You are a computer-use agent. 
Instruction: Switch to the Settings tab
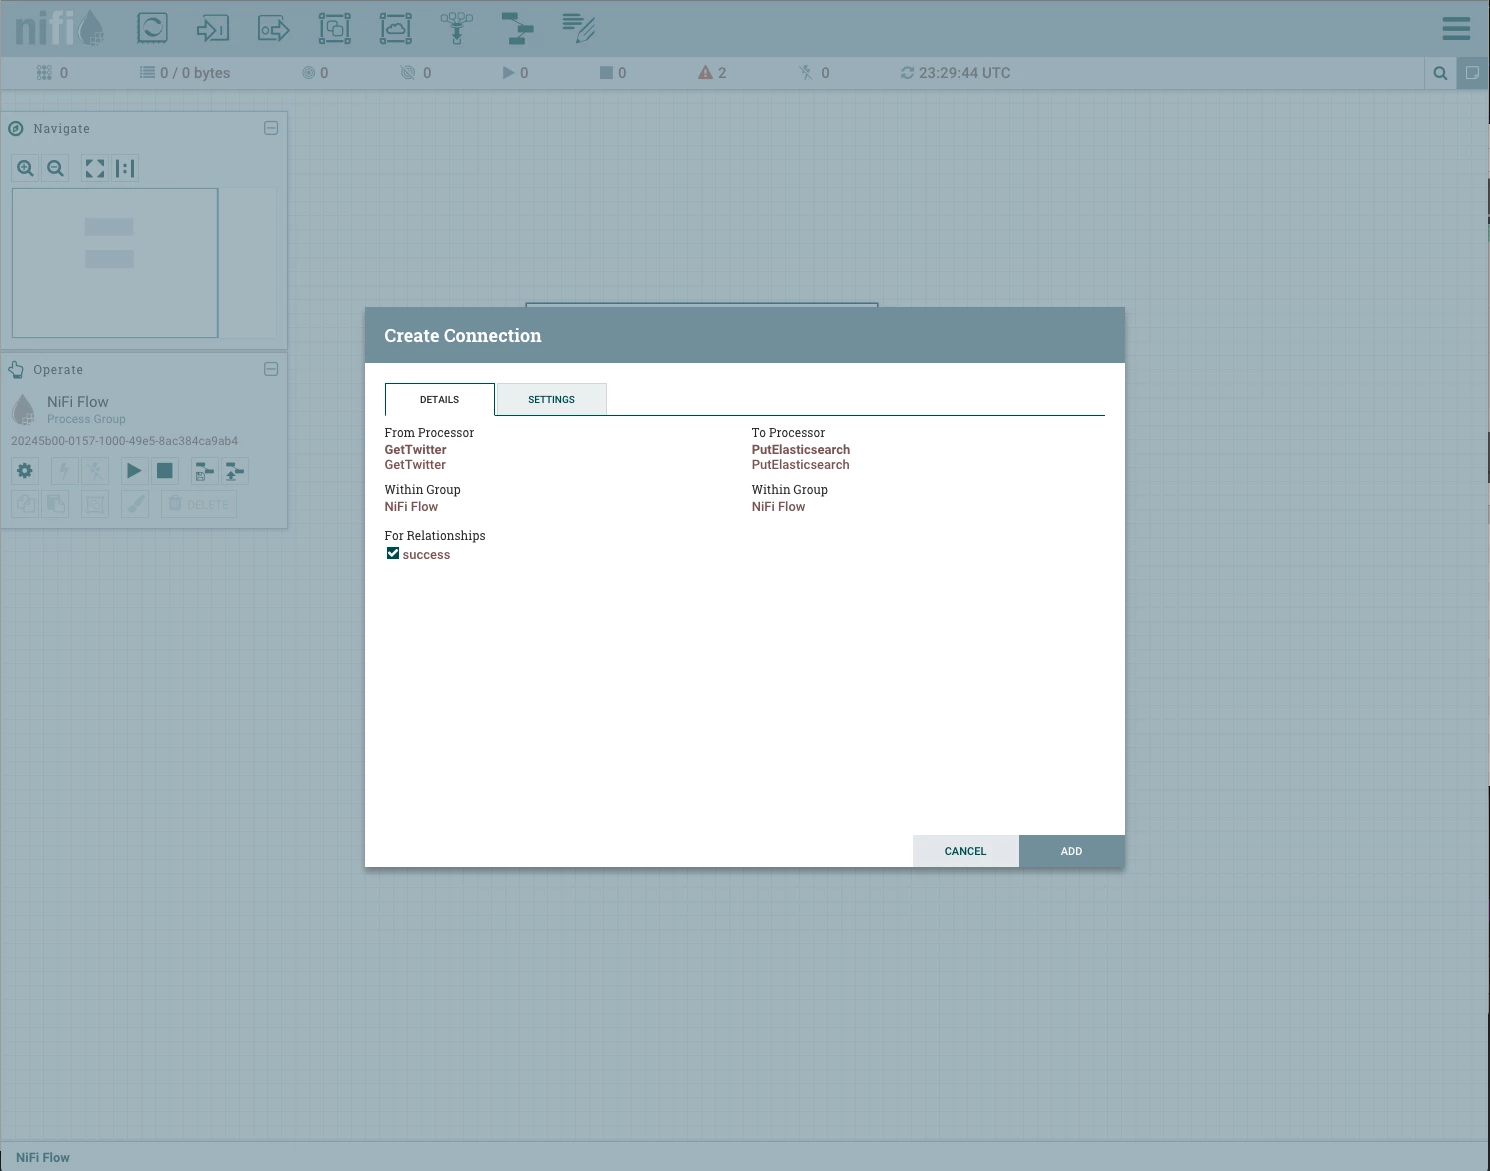(551, 399)
